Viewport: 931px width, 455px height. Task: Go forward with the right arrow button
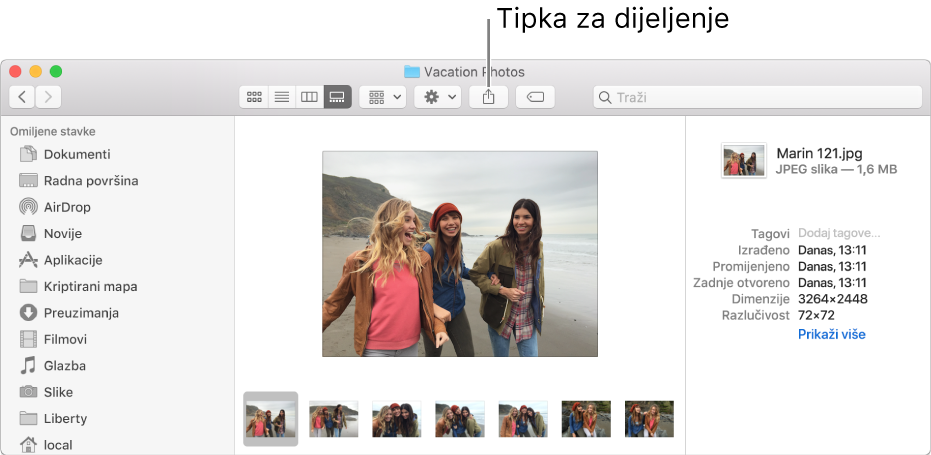[x=48, y=97]
